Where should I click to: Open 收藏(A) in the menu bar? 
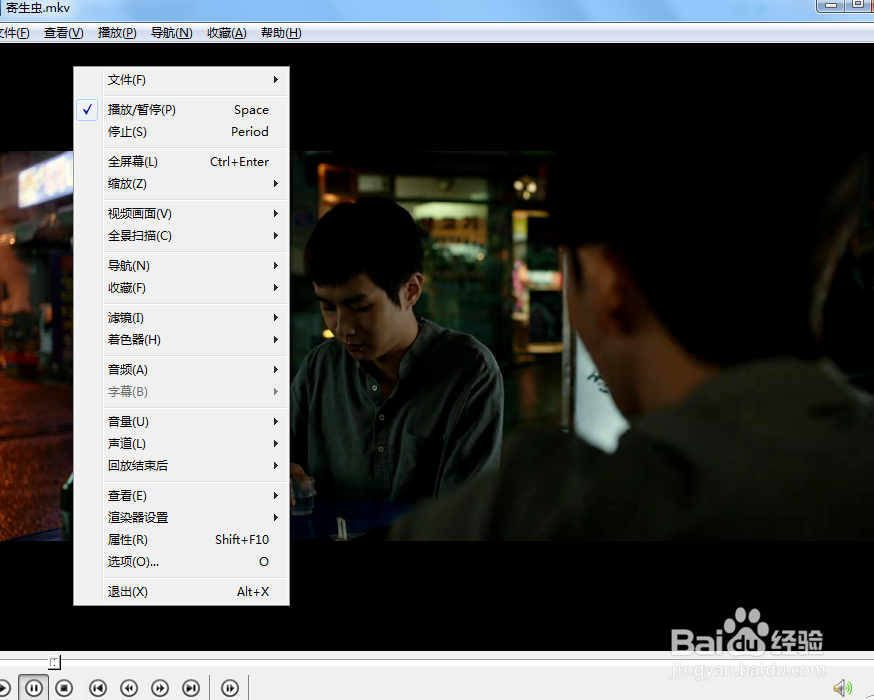click(227, 33)
